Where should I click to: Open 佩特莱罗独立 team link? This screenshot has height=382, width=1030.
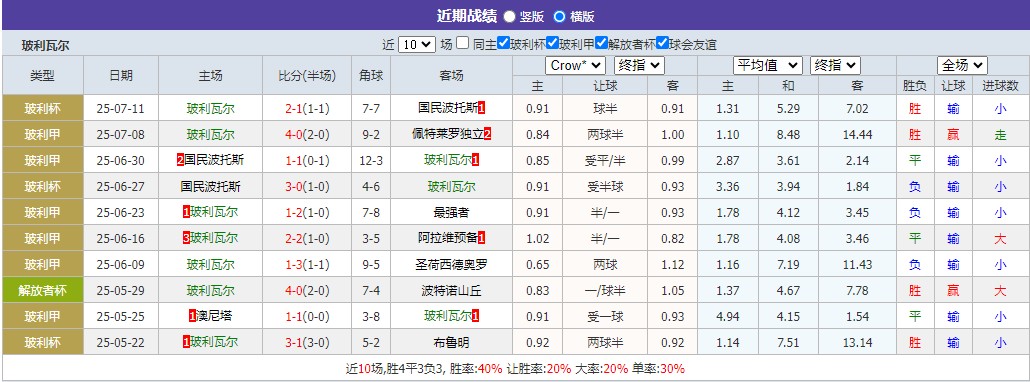[x=447, y=134]
